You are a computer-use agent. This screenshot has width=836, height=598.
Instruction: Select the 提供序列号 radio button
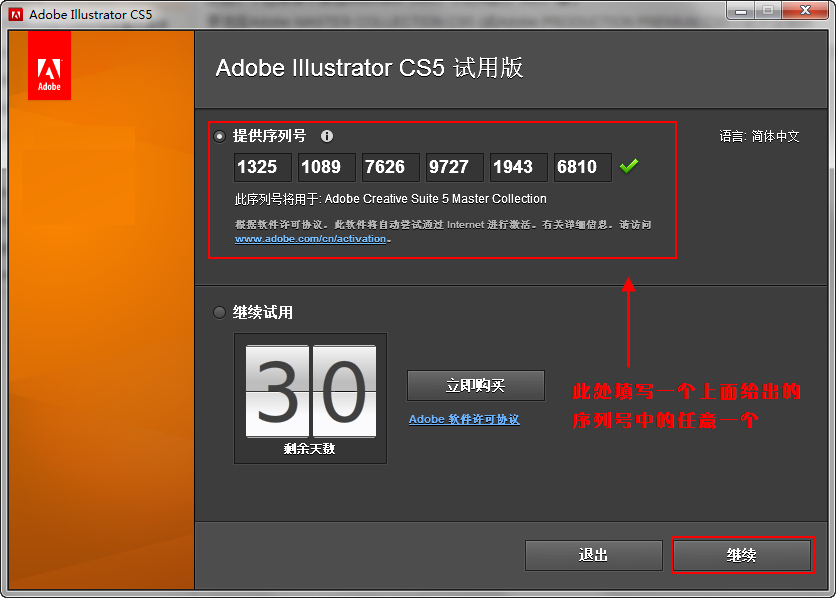pos(219,135)
